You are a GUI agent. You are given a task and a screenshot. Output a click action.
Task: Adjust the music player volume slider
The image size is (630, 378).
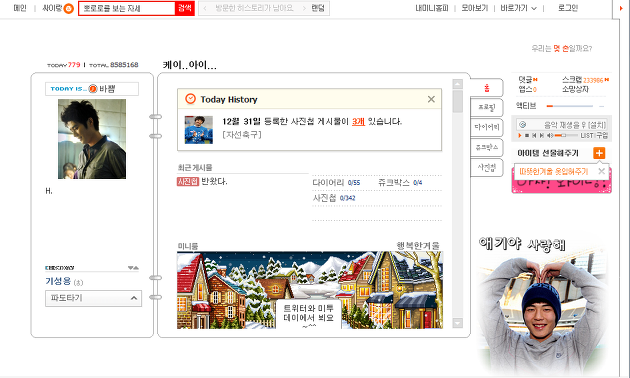tap(566, 136)
